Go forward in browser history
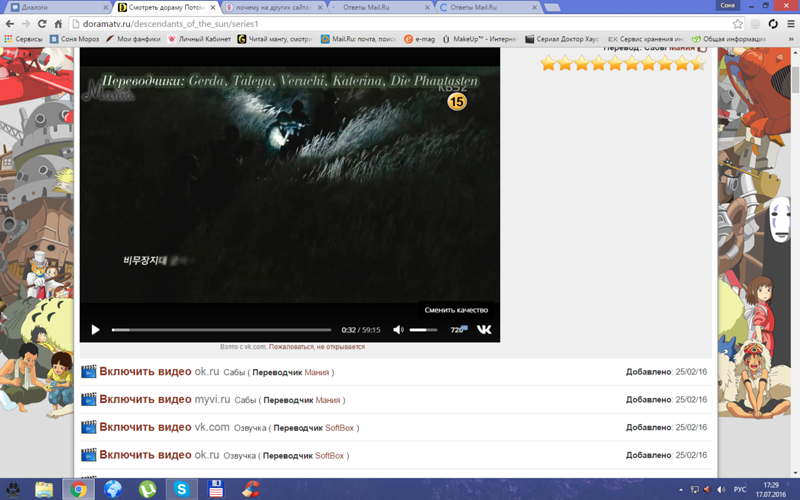 (26, 24)
